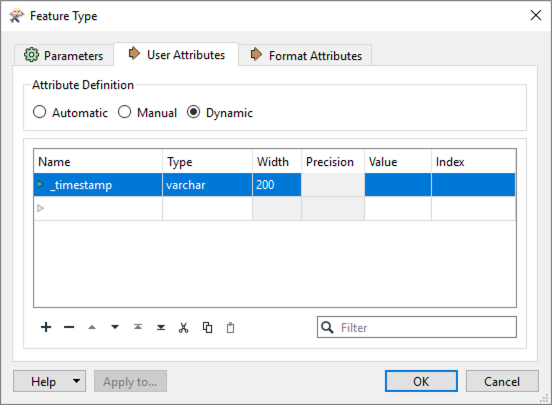
Task: Click the Apply to... button
Action: pos(130,381)
